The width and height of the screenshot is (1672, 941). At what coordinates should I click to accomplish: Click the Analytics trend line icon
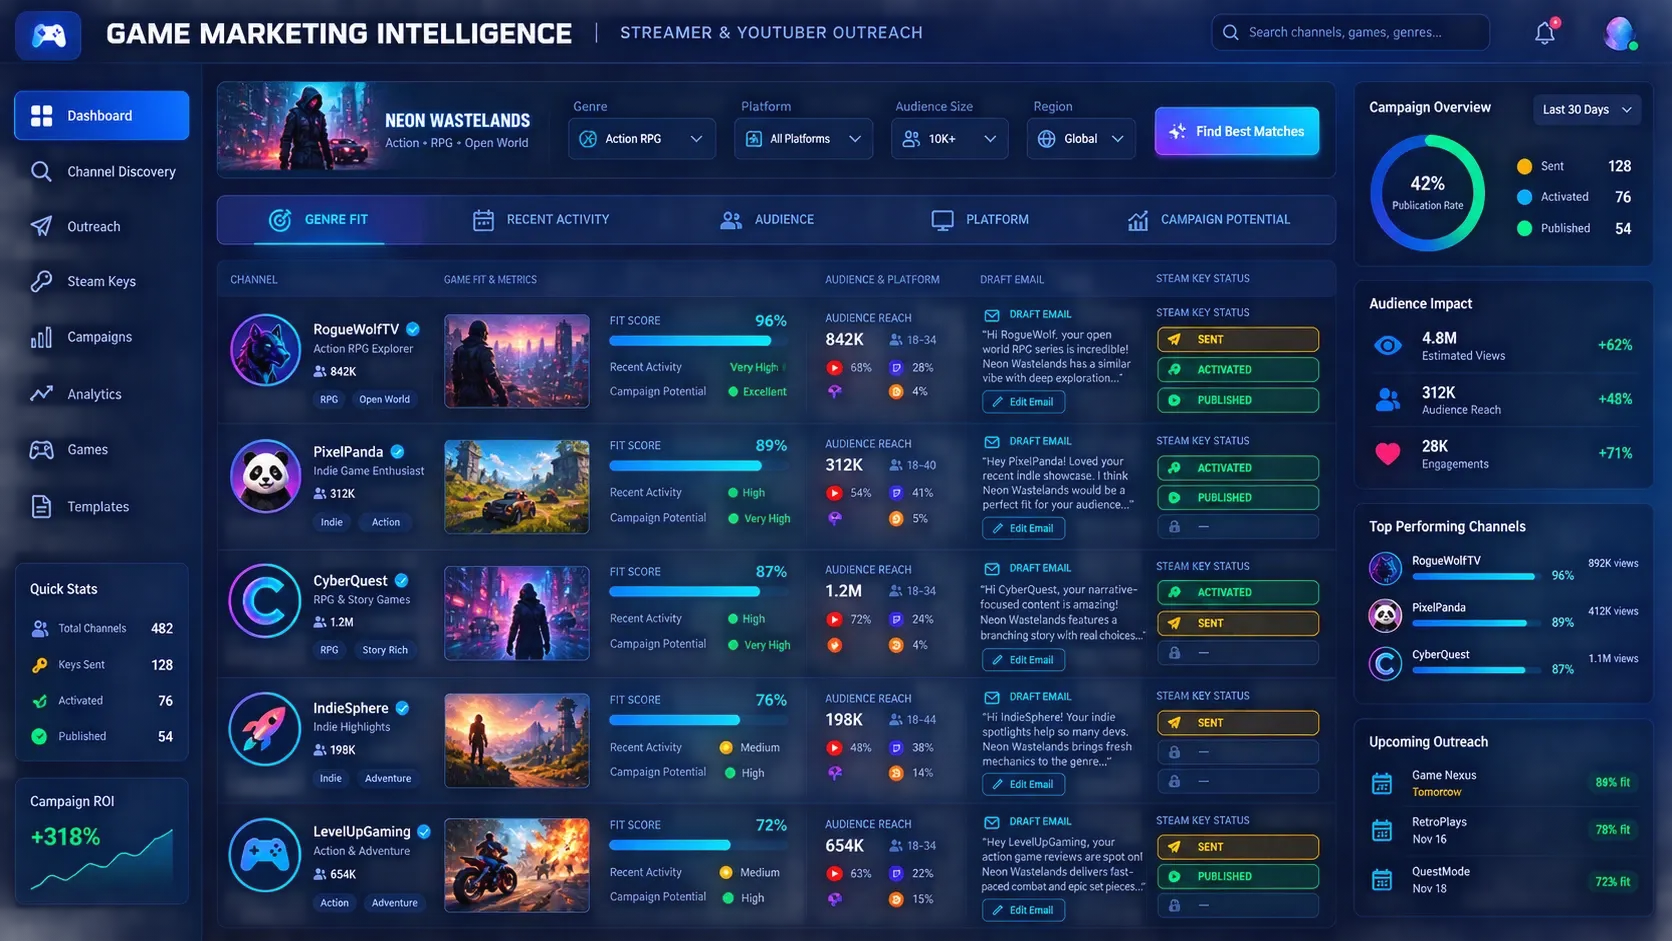41,394
